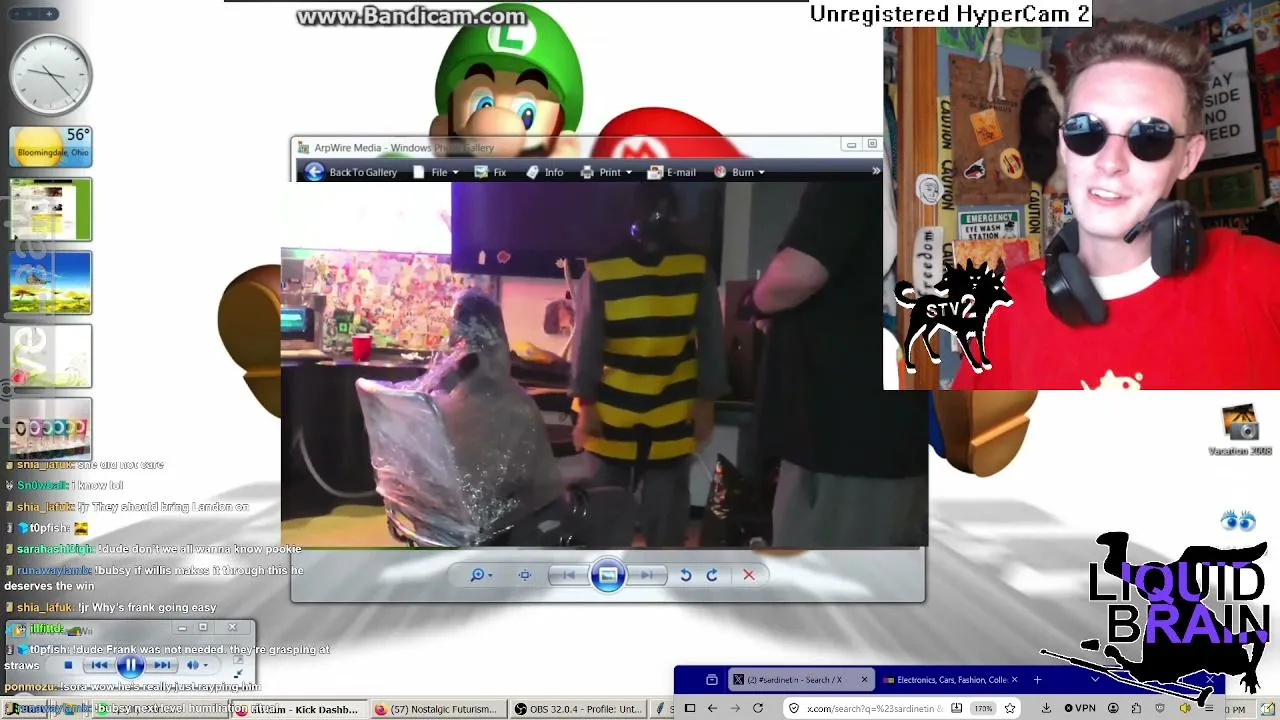Open the Kick Dashboard taskbar window
The height and width of the screenshot is (720, 1280).
[298, 709]
